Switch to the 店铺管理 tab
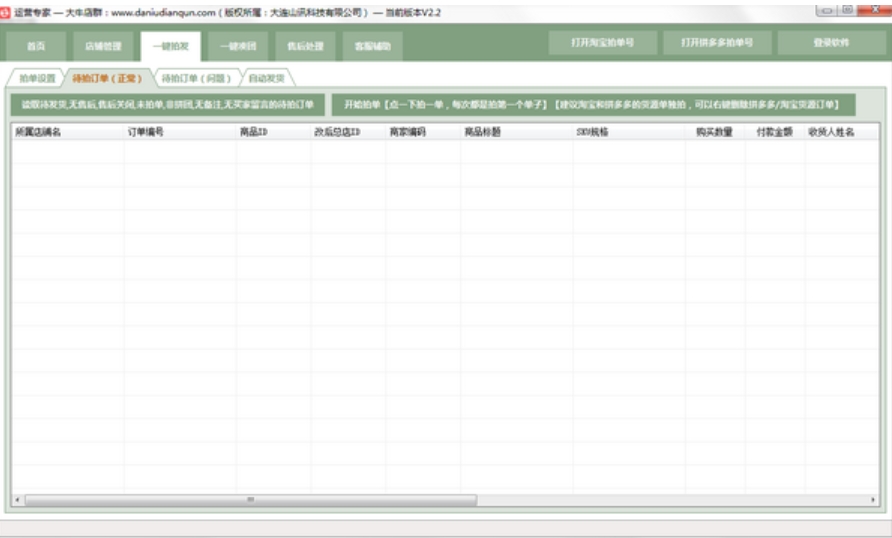Screen dimensions: 892x538 (103, 46)
